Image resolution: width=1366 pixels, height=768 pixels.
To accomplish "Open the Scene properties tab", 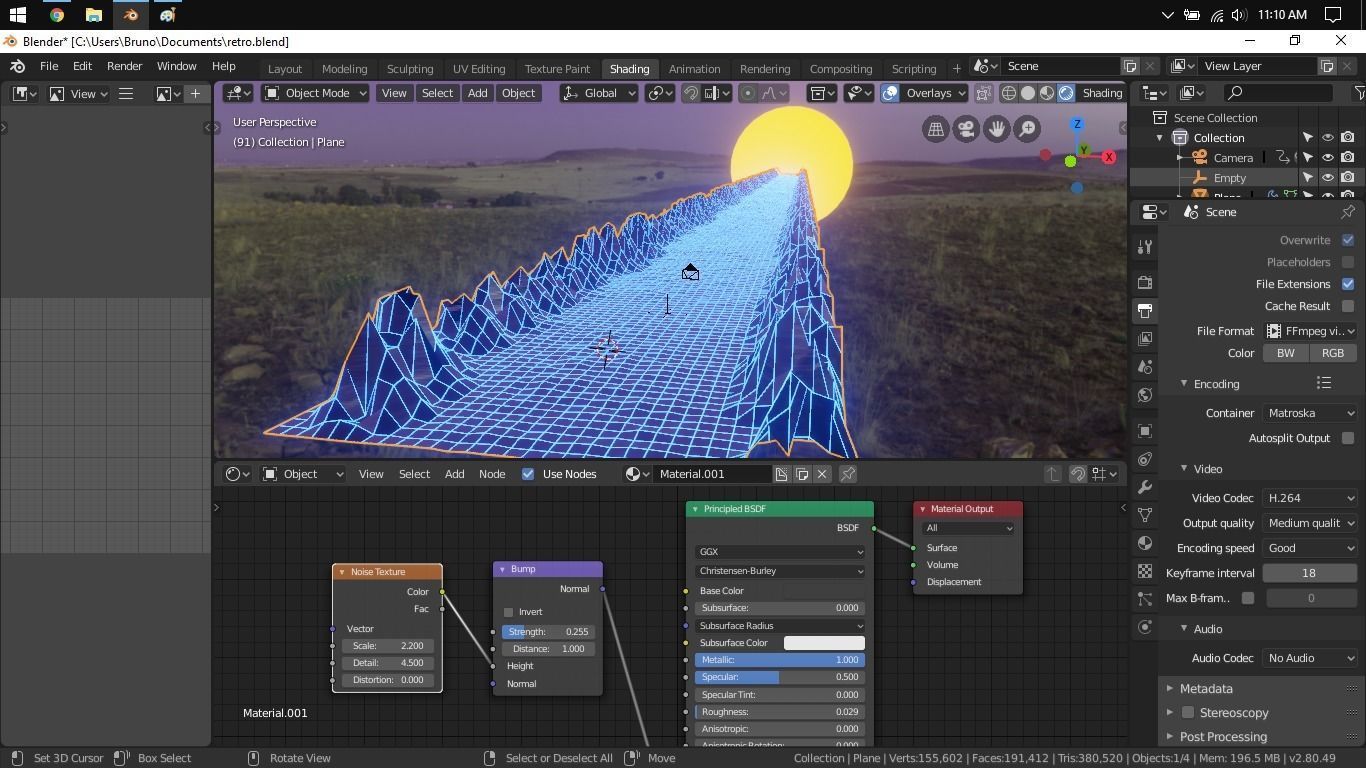I will click(x=1145, y=367).
